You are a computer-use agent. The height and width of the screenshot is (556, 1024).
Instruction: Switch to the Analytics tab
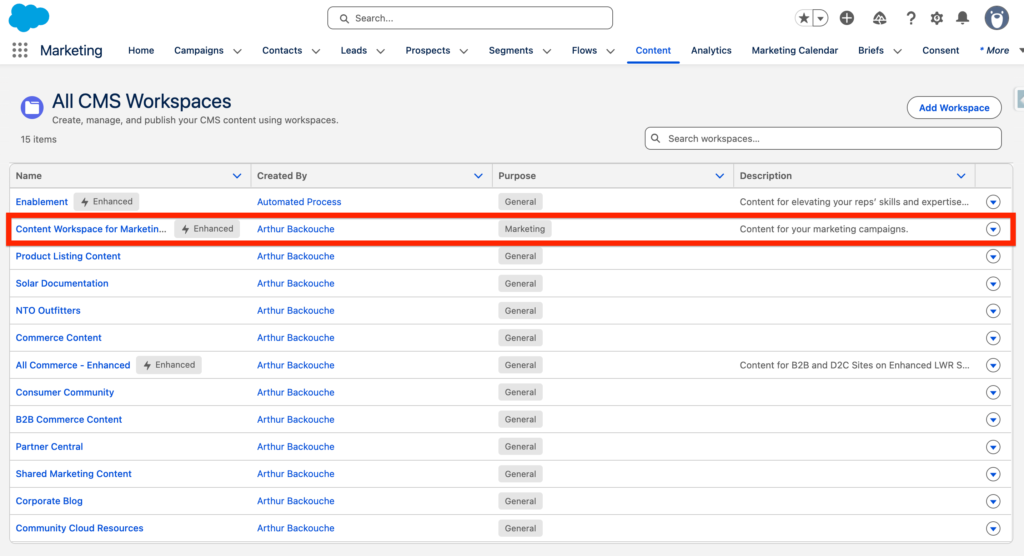[x=711, y=51]
